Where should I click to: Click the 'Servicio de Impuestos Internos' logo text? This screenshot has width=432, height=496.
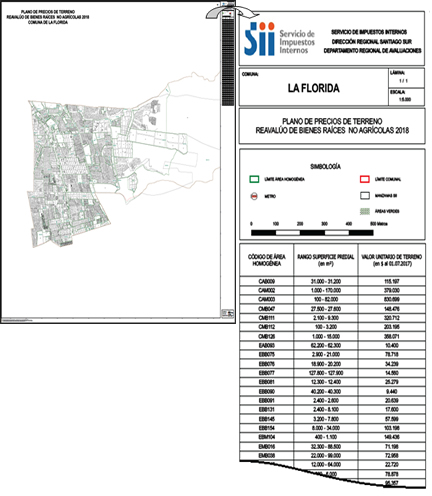coord(297,42)
